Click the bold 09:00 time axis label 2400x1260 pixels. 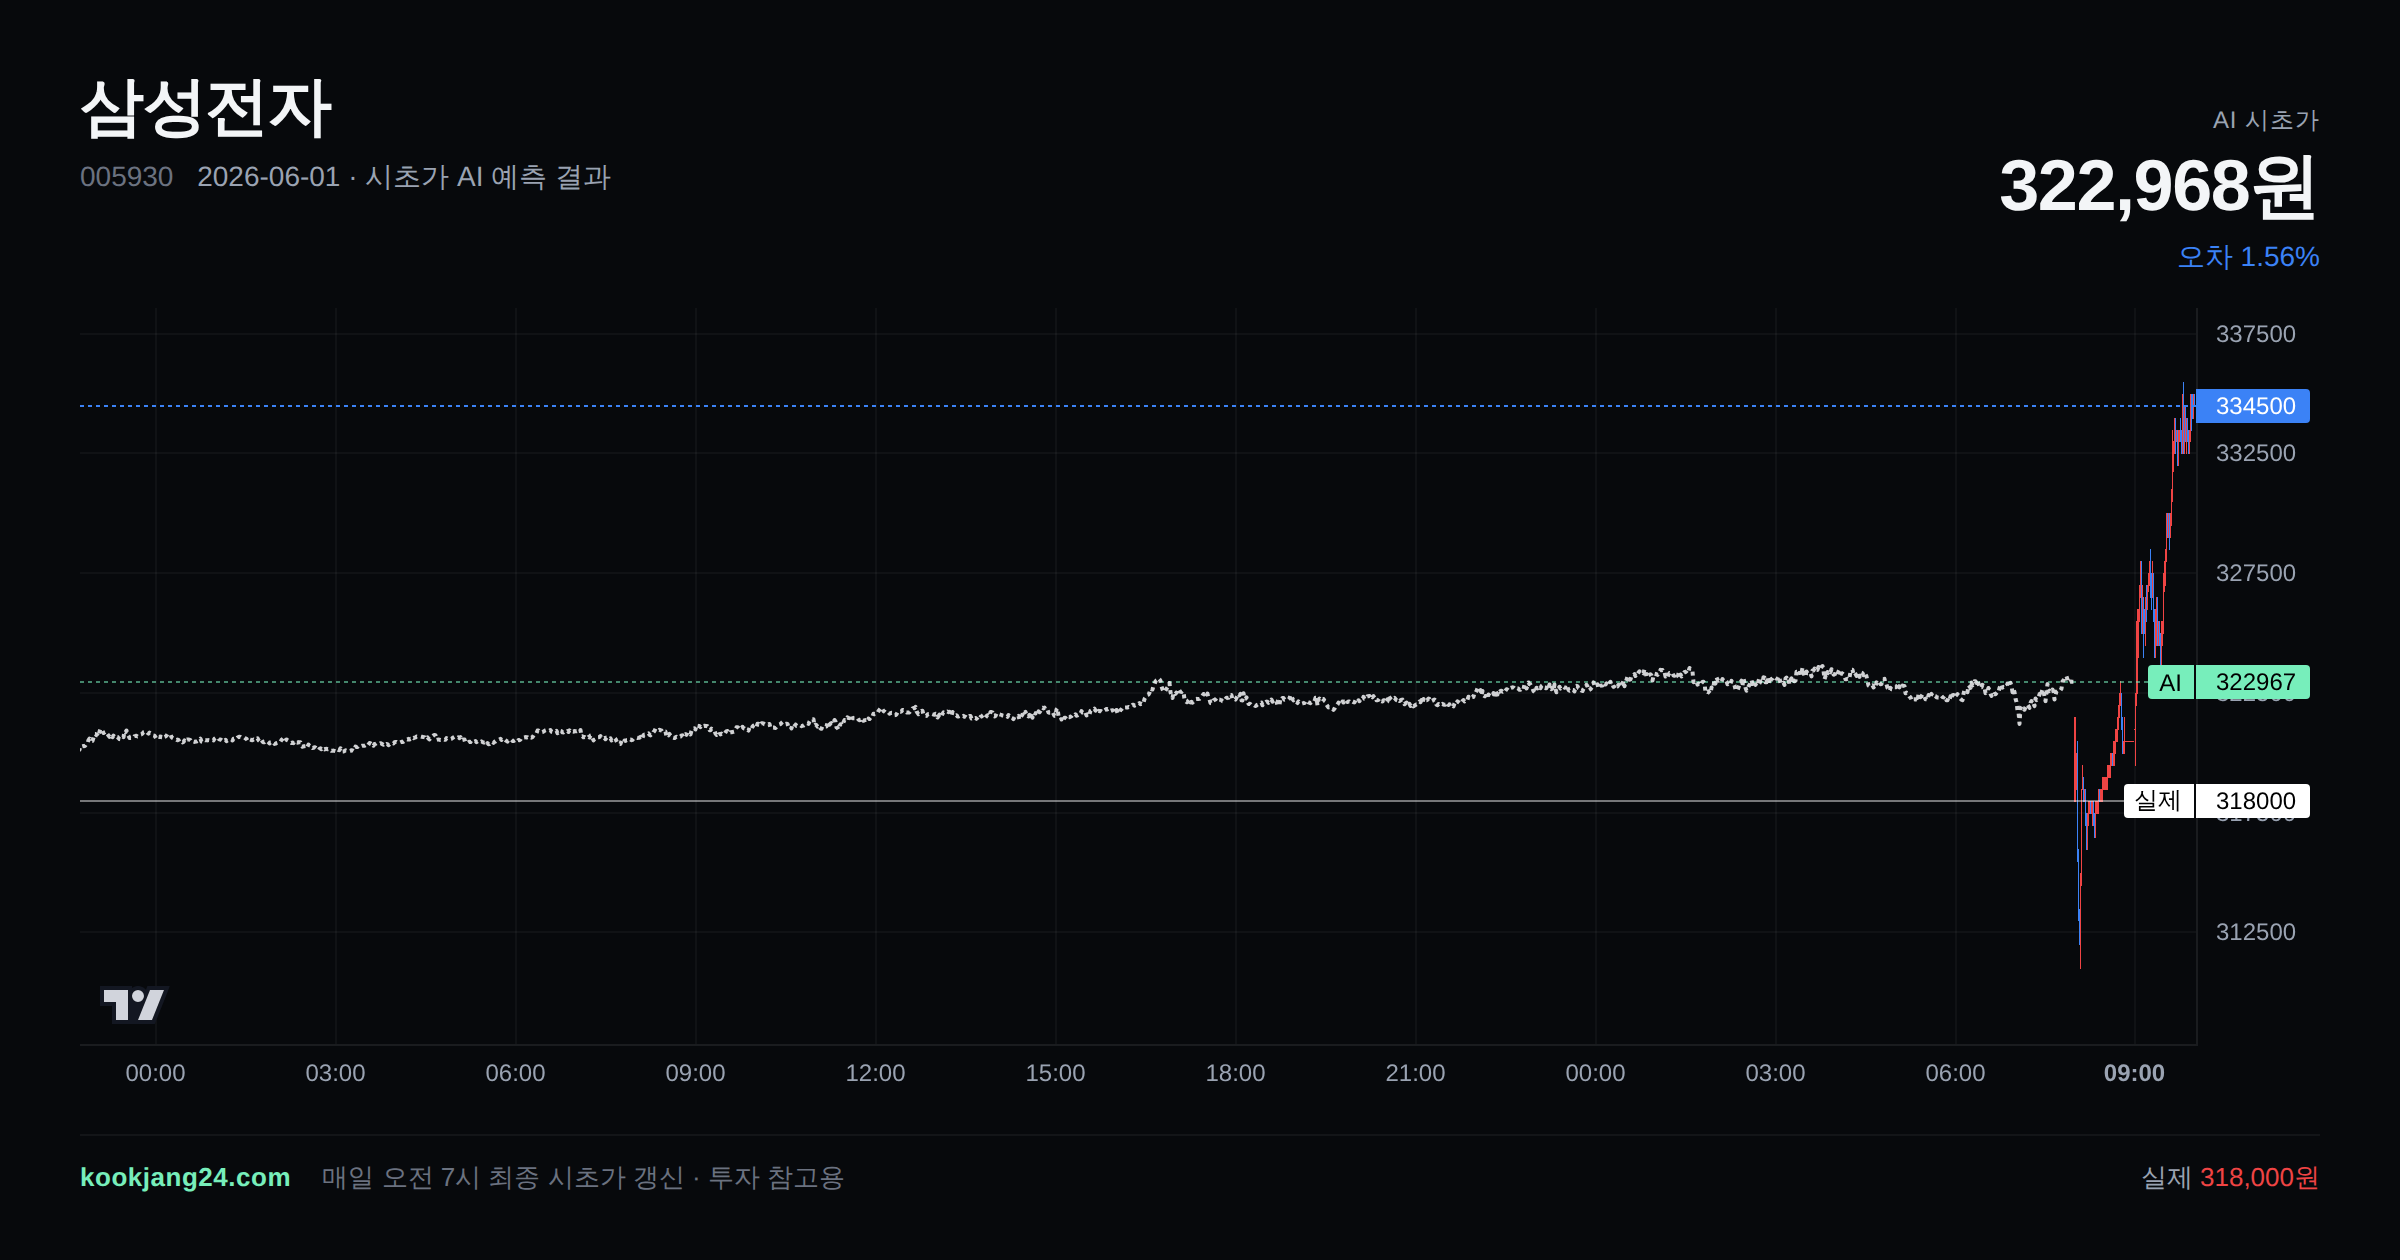click(2134, 1073)
